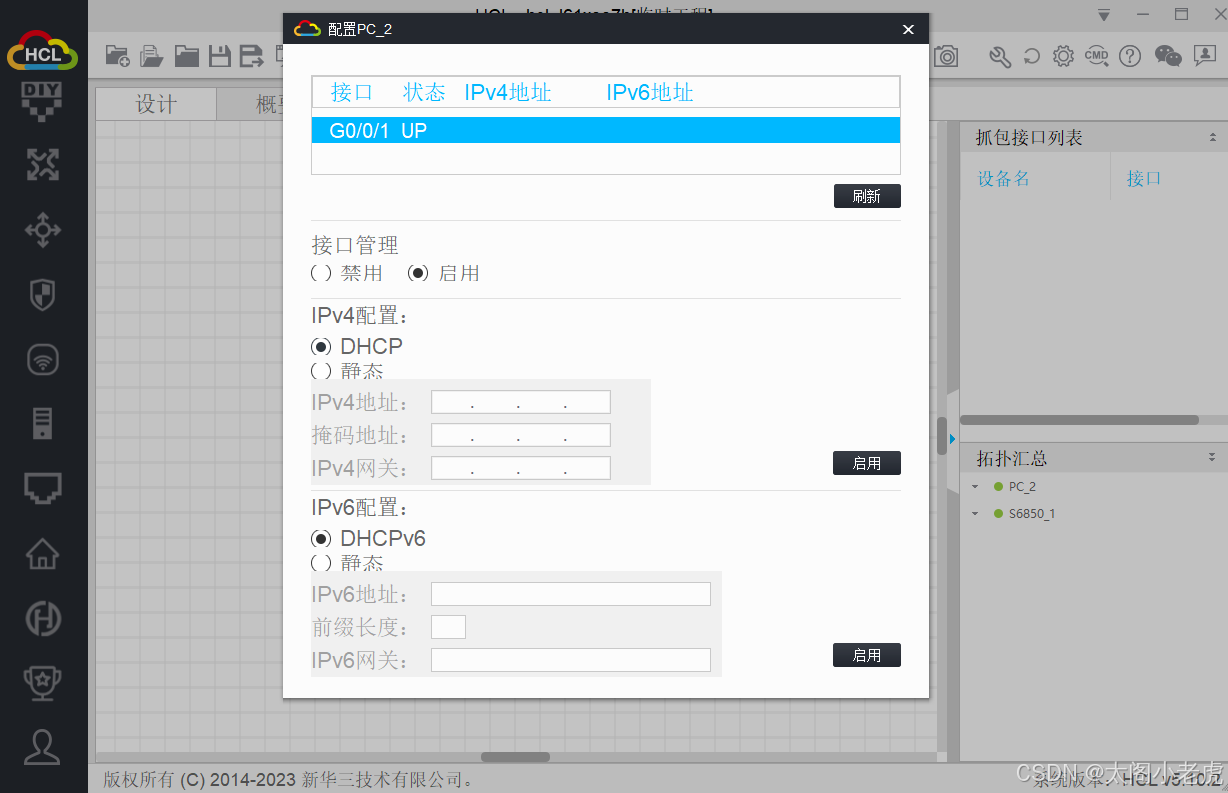
Task: Select the DHCPv6 radio button
Action: pyautogui.click(x=321, y=538)
